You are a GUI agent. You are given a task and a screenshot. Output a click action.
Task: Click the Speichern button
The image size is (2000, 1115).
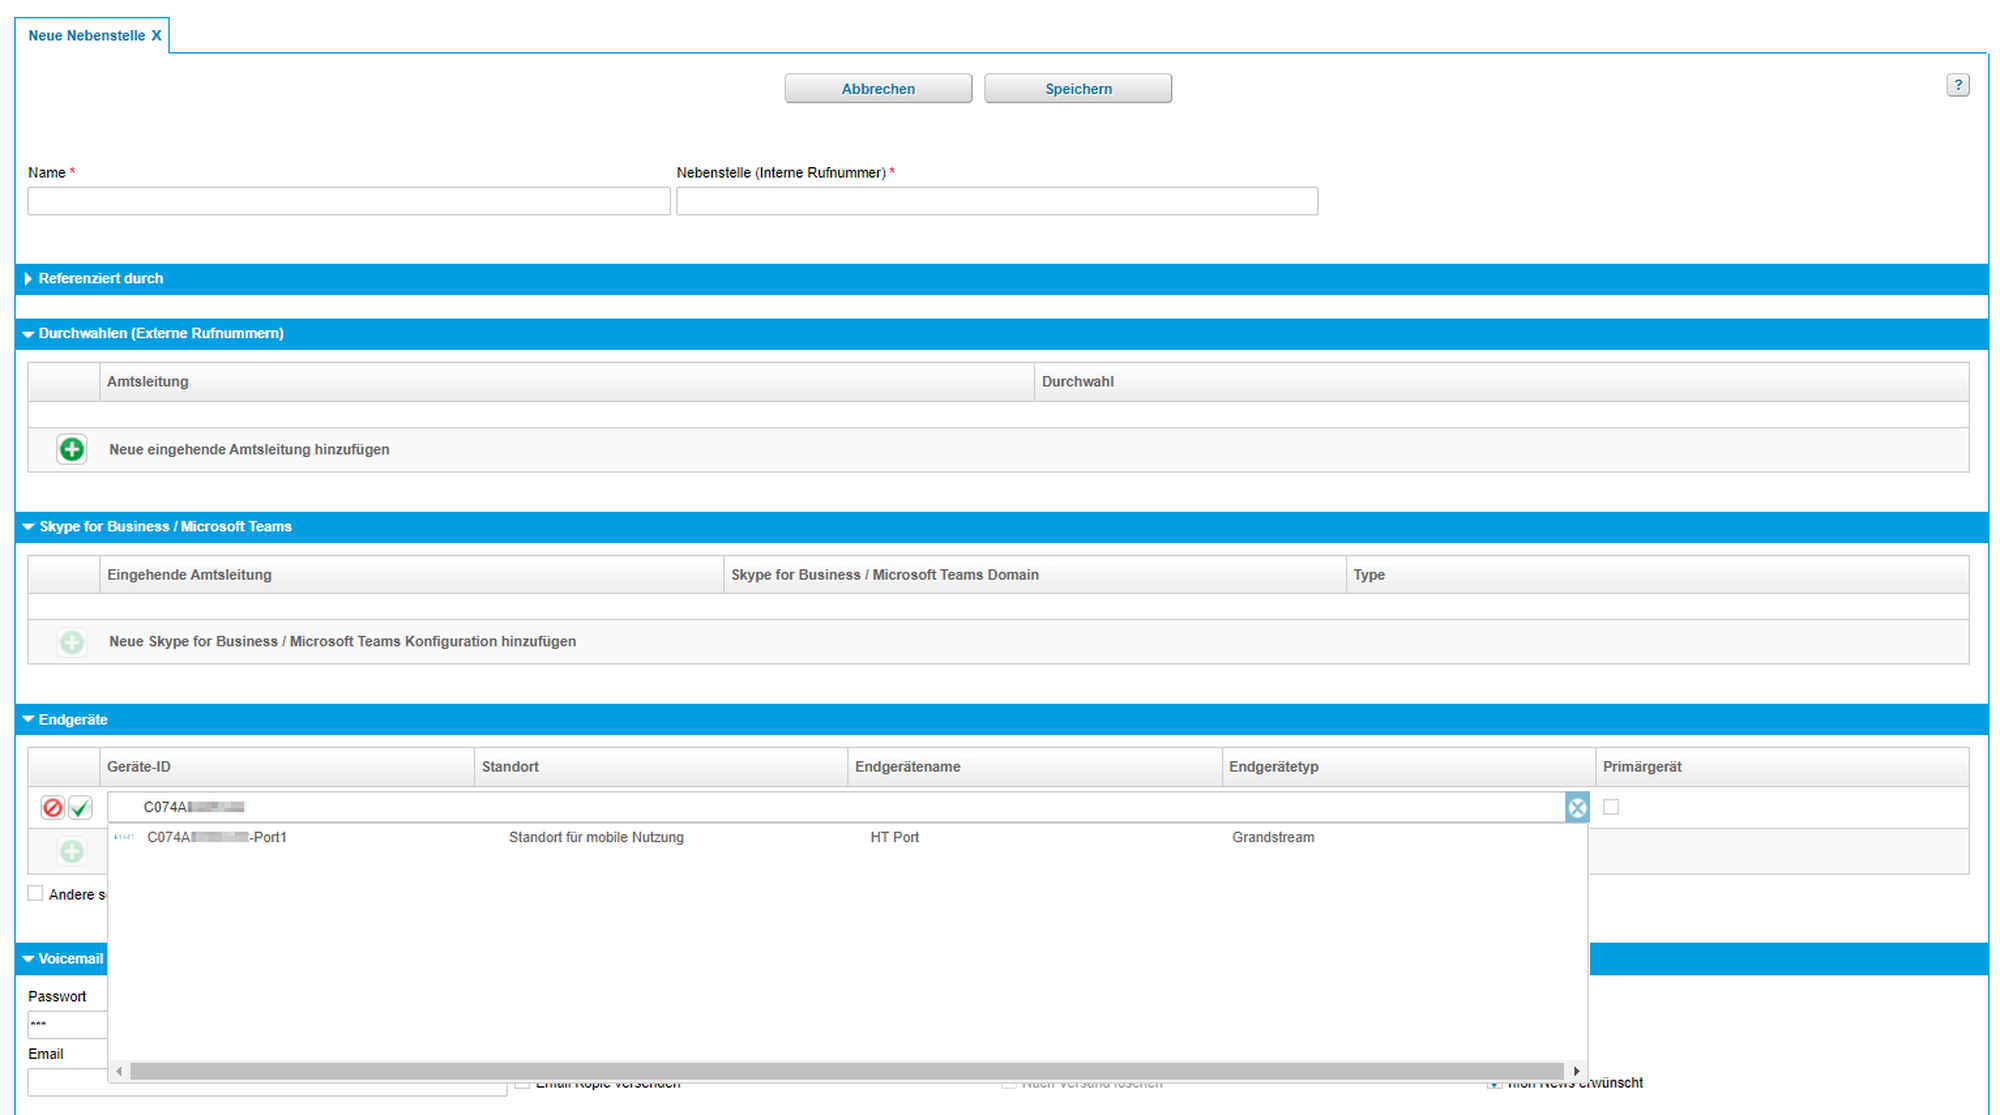point(1078,89)
